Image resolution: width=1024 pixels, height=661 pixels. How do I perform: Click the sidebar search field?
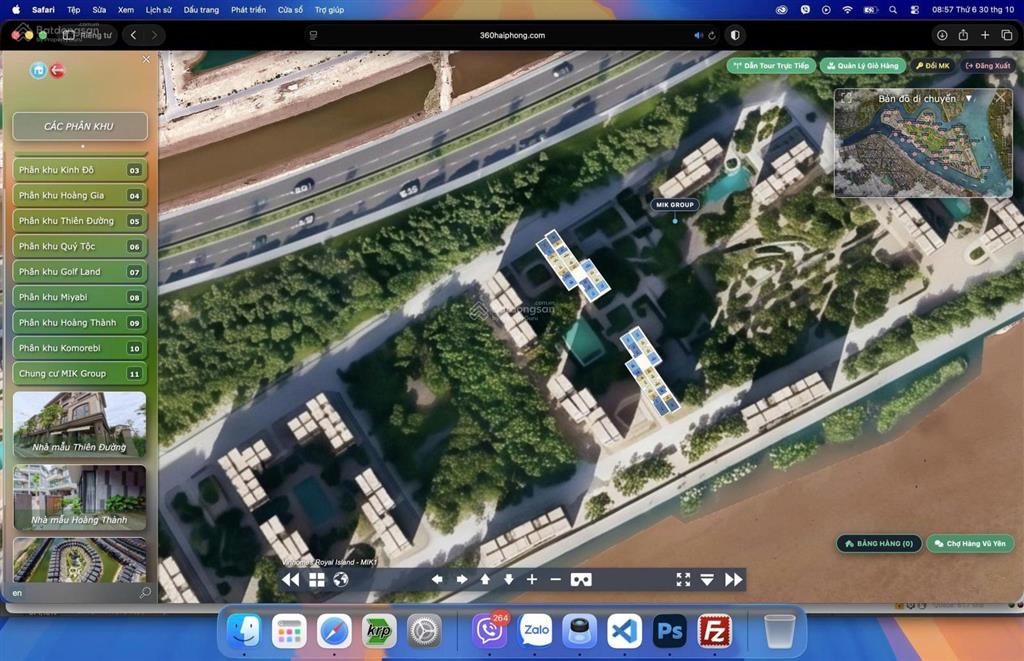pyautogui.click(x=73, y=592)
